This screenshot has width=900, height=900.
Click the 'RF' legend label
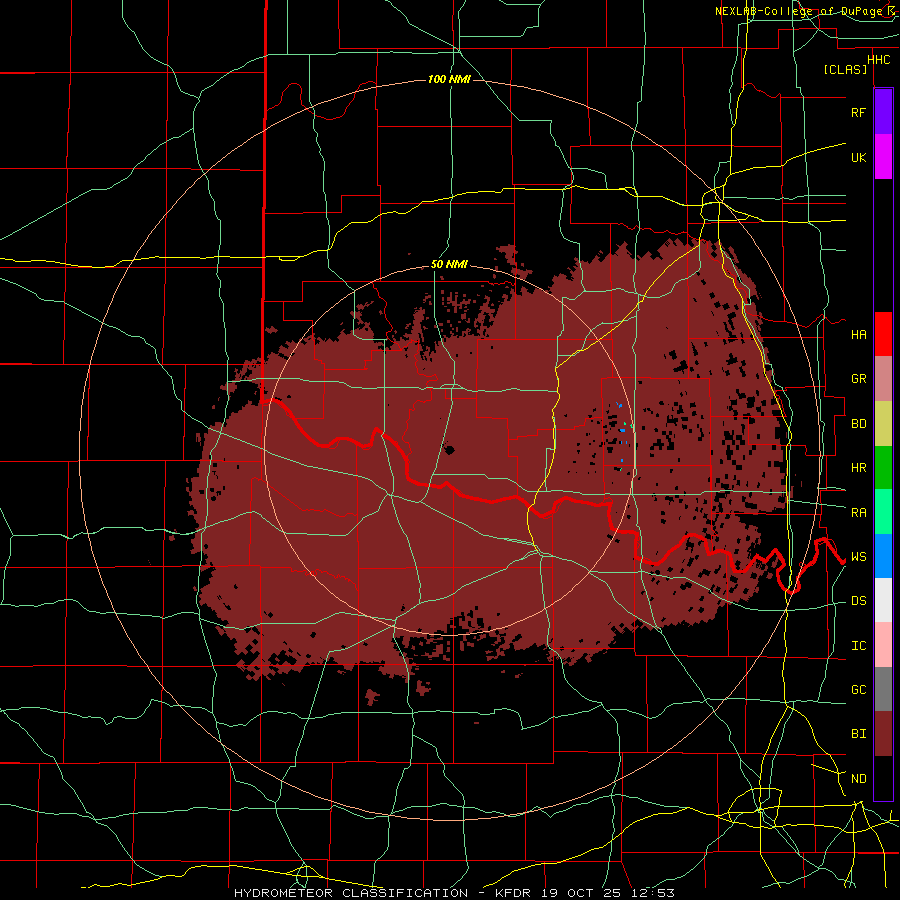coord(858,112)
